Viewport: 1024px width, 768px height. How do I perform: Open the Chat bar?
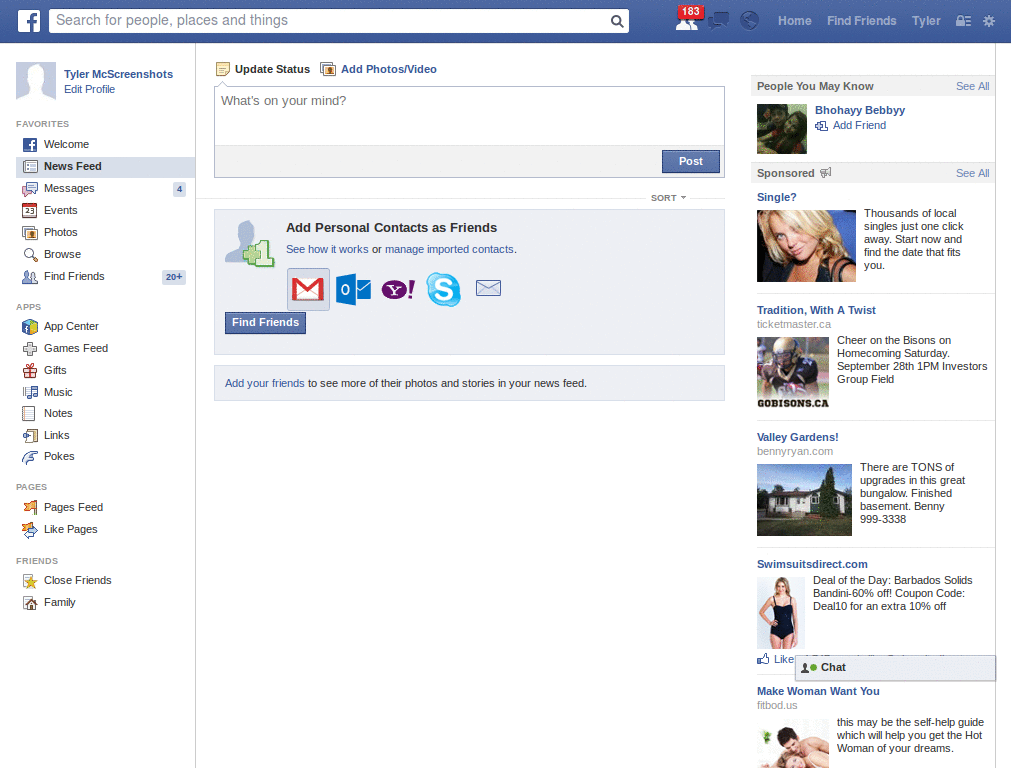[x=895, y=667]
